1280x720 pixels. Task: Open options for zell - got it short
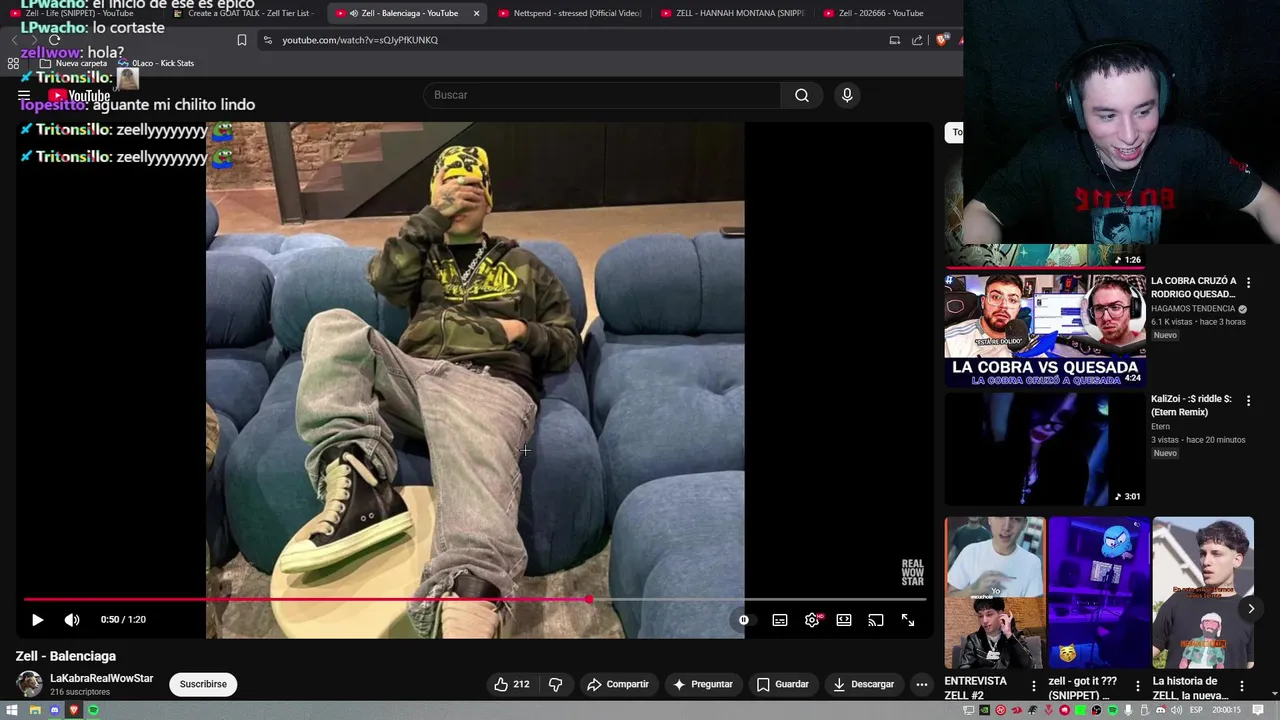(x=1137, y=686)
